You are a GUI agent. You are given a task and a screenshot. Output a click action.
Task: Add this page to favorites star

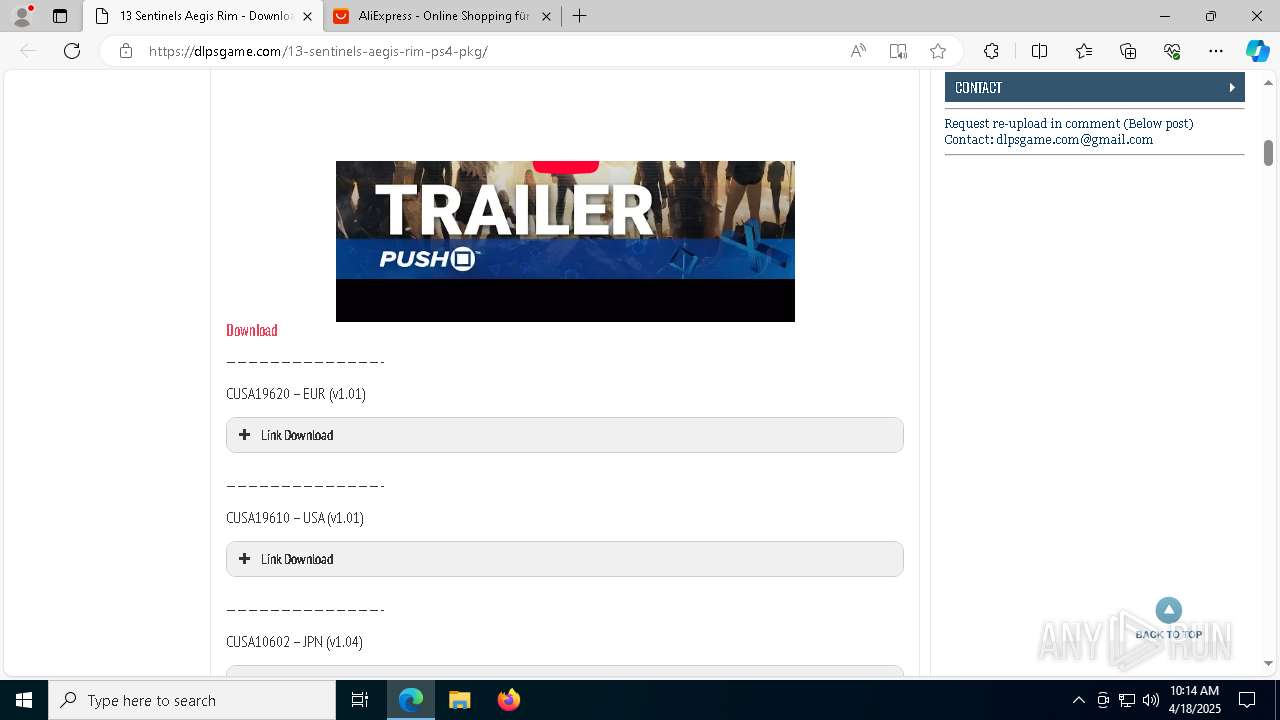(938, 51)
